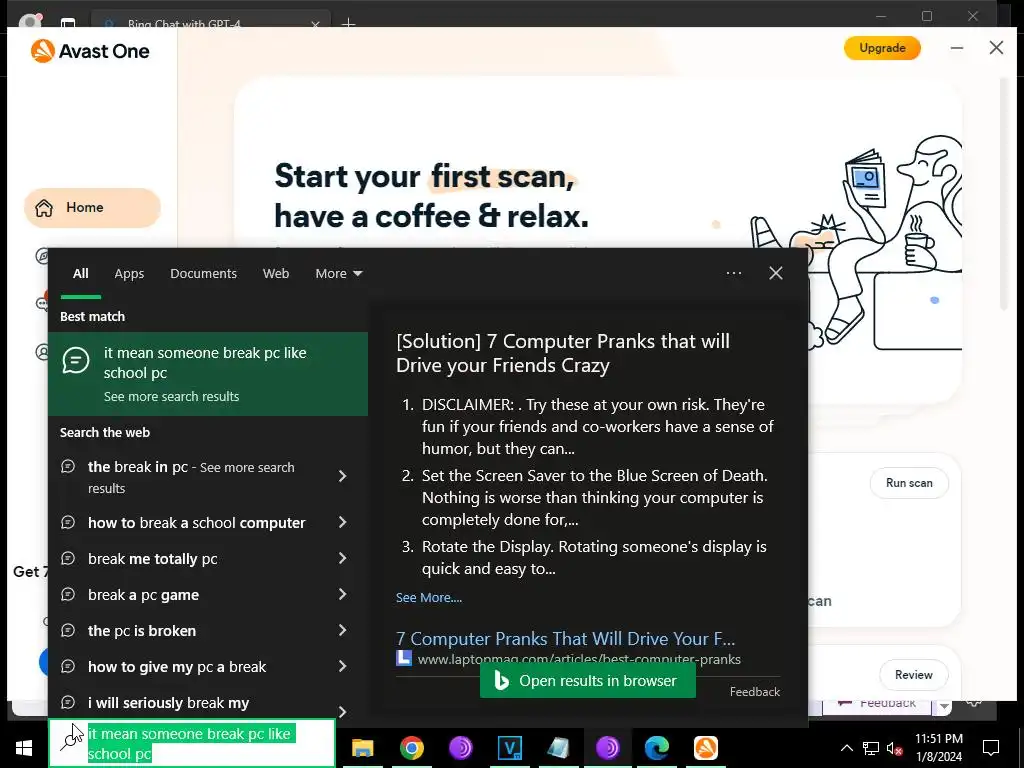Select suggestion 'i will seriously break my'
The image size is (1024, 768).
168,703
